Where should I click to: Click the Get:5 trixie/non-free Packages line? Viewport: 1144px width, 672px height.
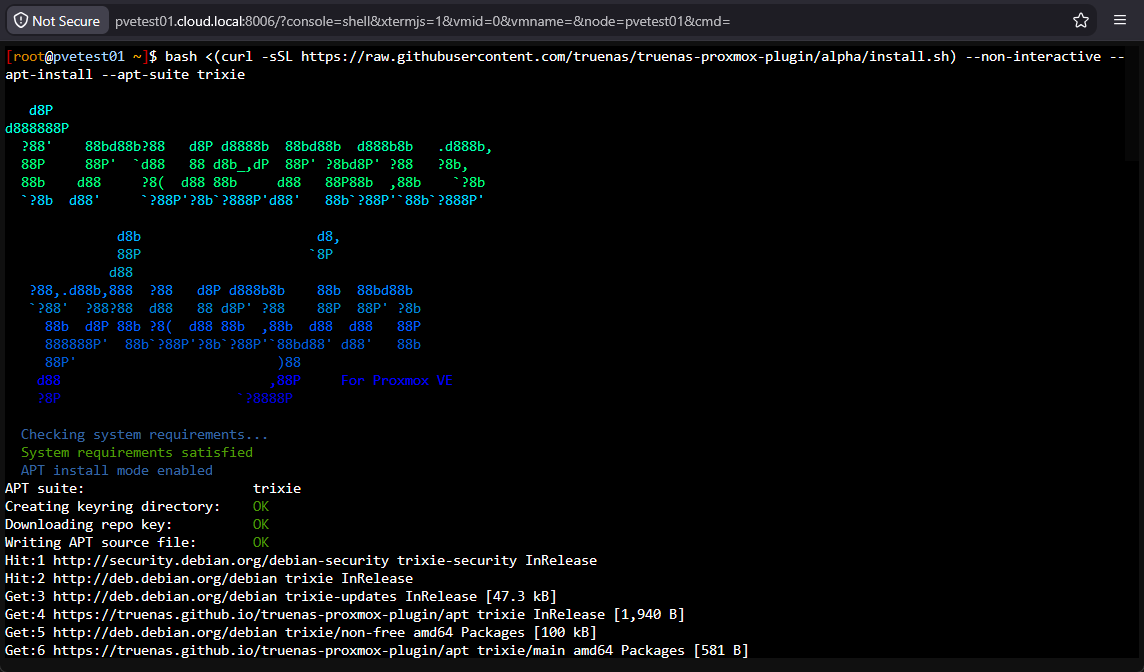pos(301,633)
